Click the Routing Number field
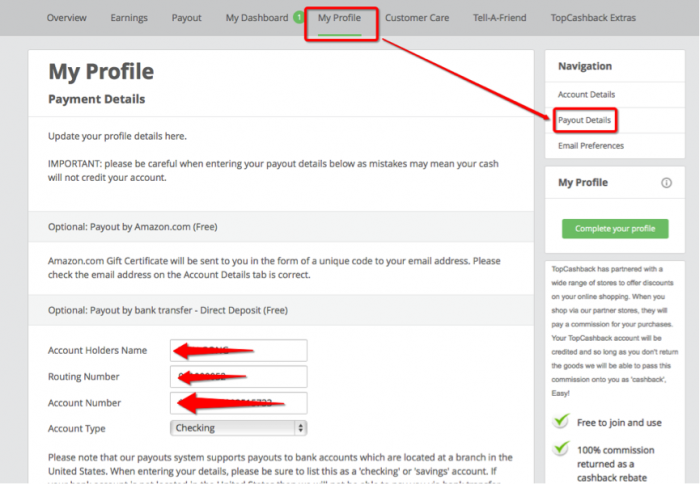700x484 pixels. point(238,376)
